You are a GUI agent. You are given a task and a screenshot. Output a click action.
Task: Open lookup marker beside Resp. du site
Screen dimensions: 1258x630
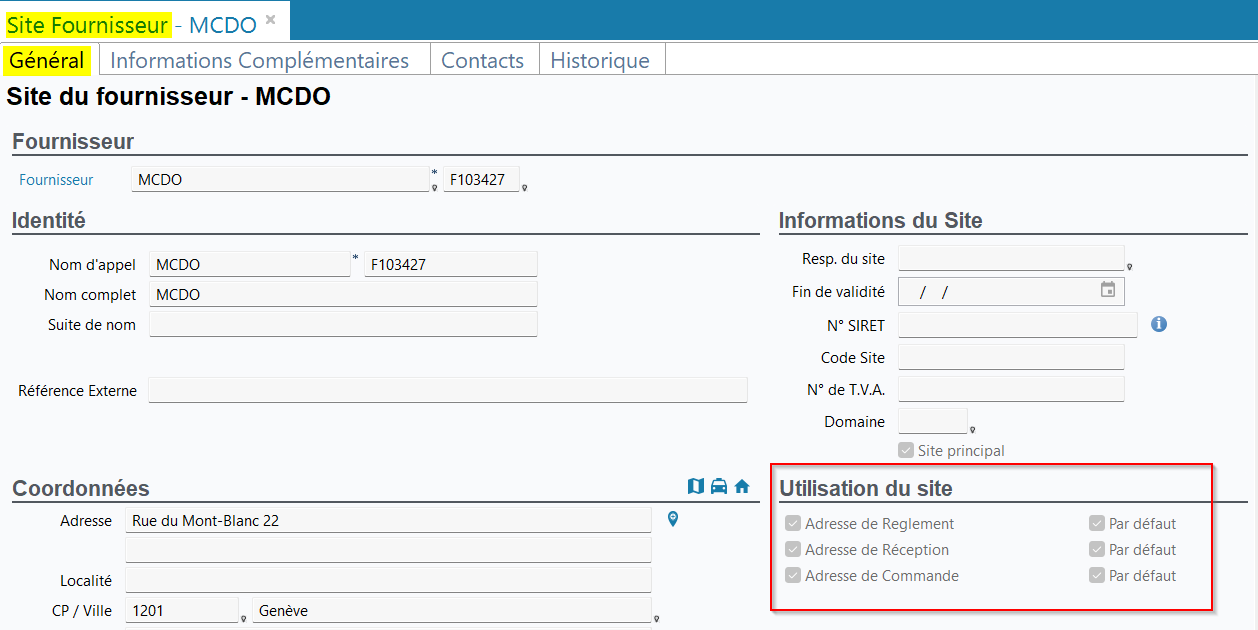pyautogui.click(x=1130, y=267)
